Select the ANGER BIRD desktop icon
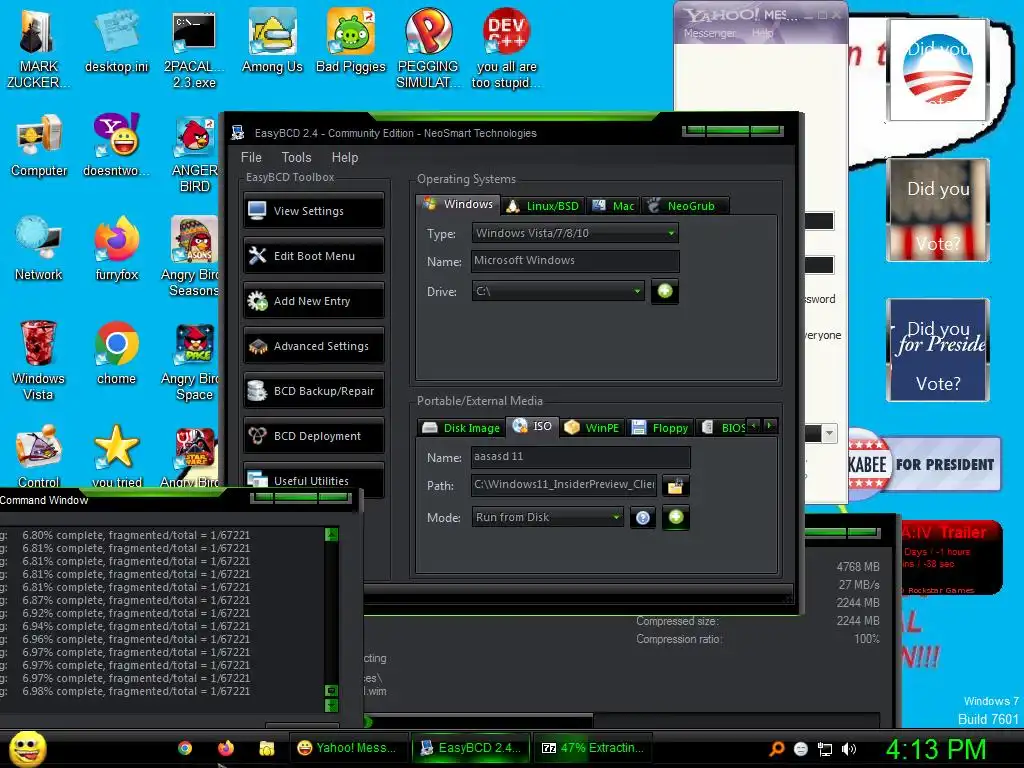This screenshot has width=1024, height=768. (194, 154)
